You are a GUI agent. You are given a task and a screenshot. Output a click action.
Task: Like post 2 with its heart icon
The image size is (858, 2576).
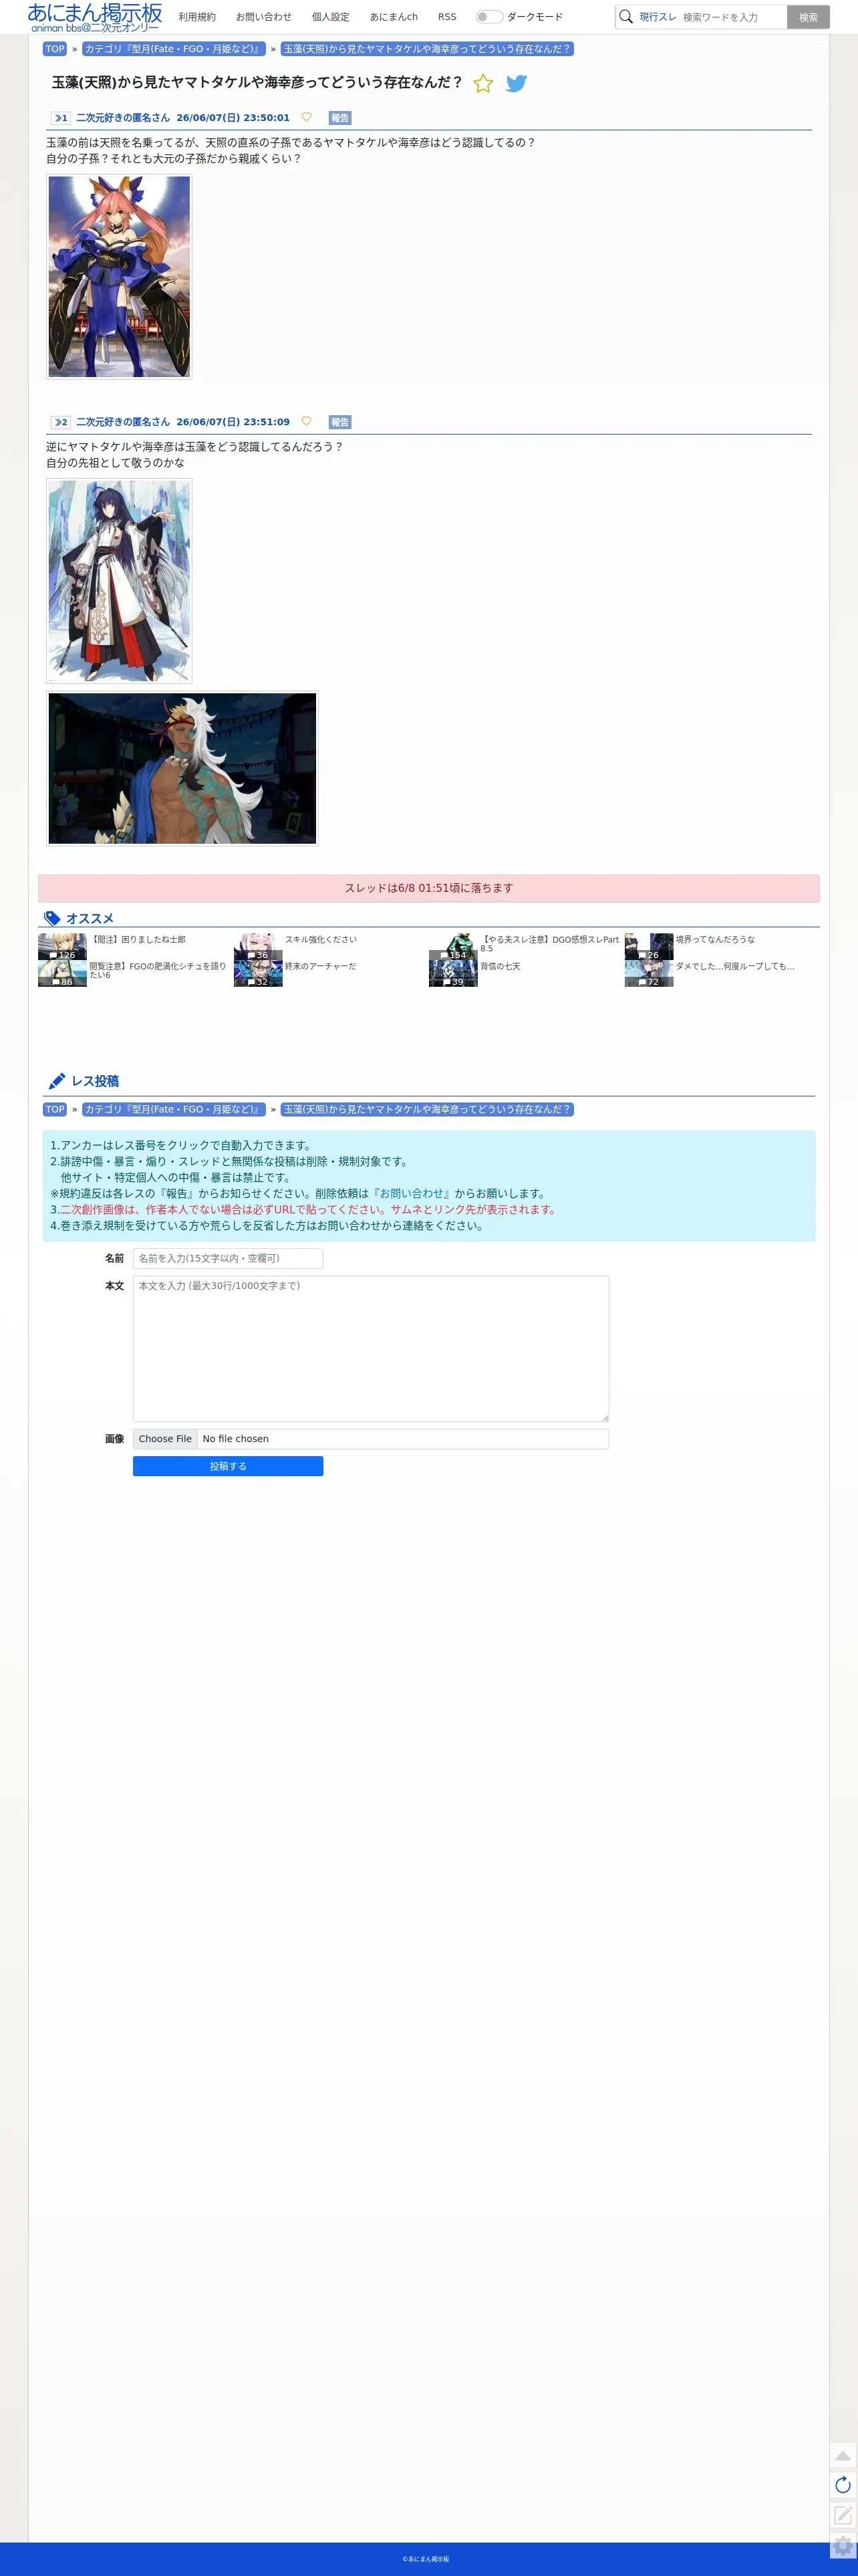[x=306, y=421]
